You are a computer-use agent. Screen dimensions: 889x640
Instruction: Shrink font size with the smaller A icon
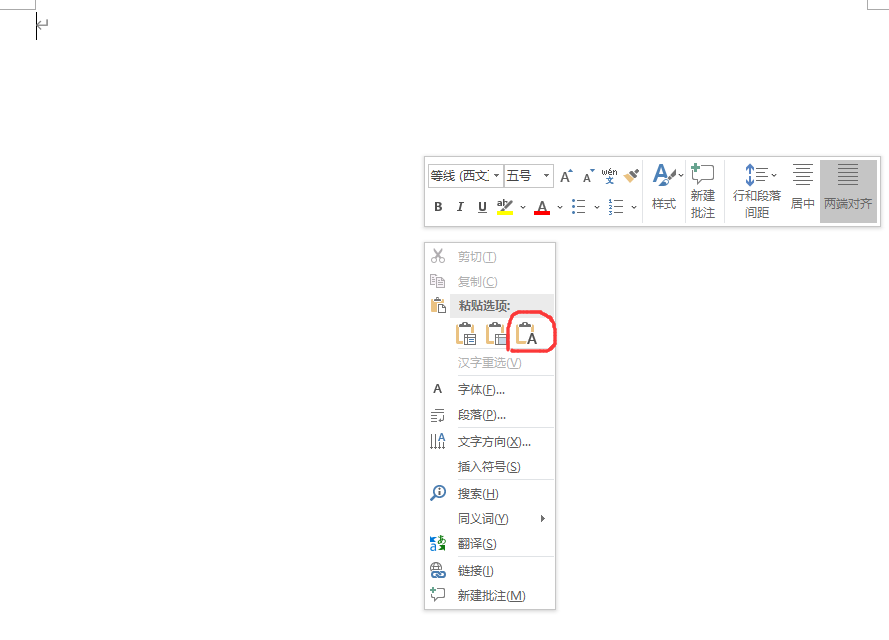[589, 176]
